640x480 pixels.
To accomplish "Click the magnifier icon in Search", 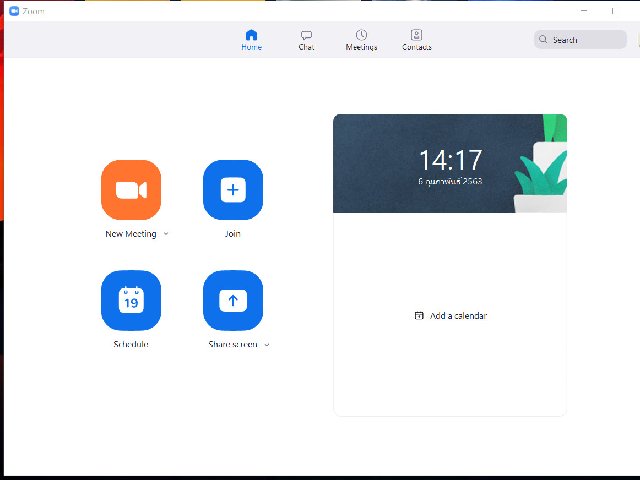I will (x=543, y=39).
